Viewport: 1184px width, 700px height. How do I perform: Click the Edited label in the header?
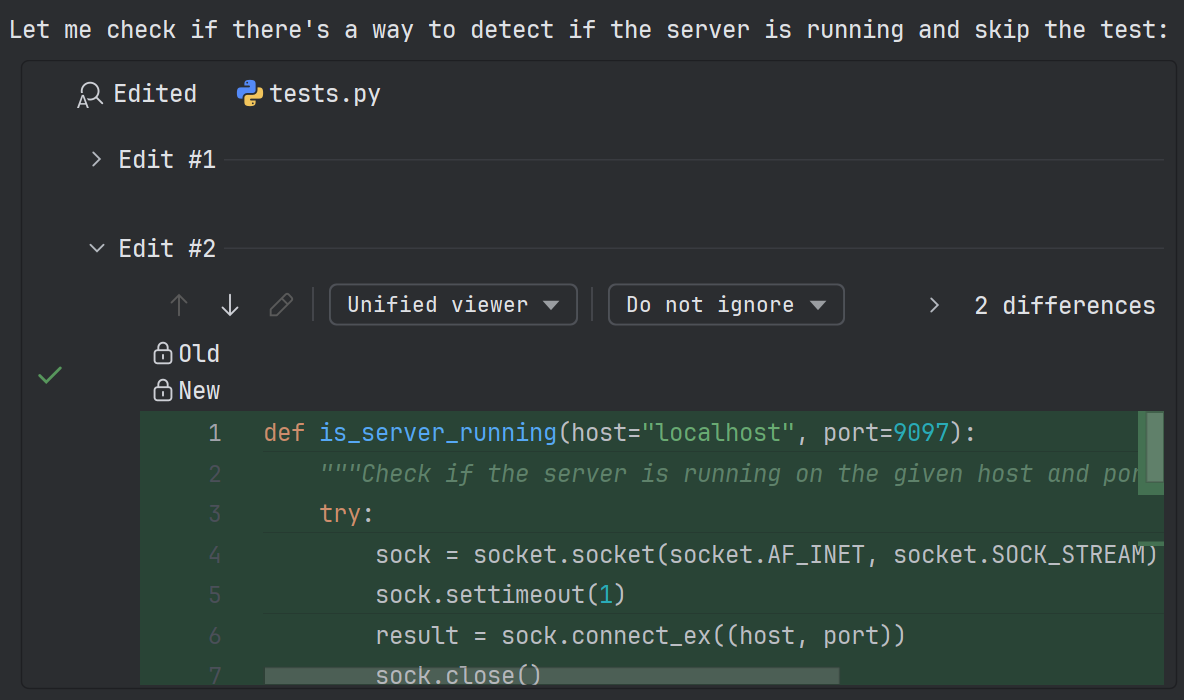(155, 92)
